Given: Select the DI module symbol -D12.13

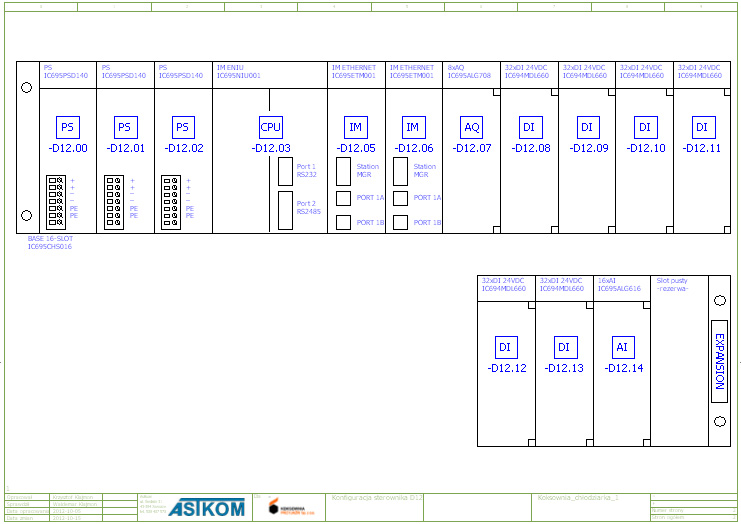Looking at the screenshot, I should (564, 347).
